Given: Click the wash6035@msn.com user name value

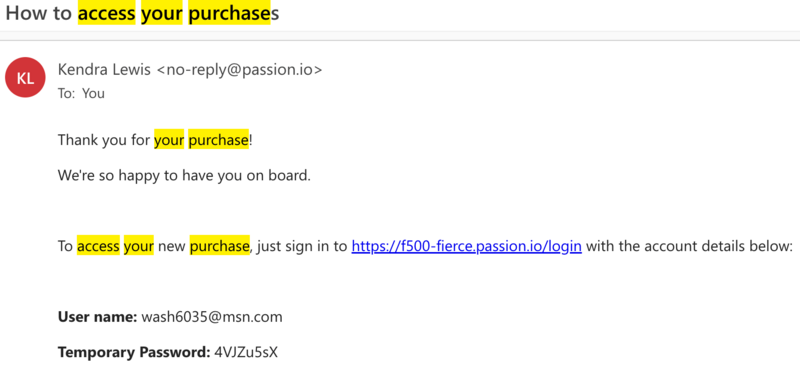Looking at the screenshot, I should pos(212,317).
